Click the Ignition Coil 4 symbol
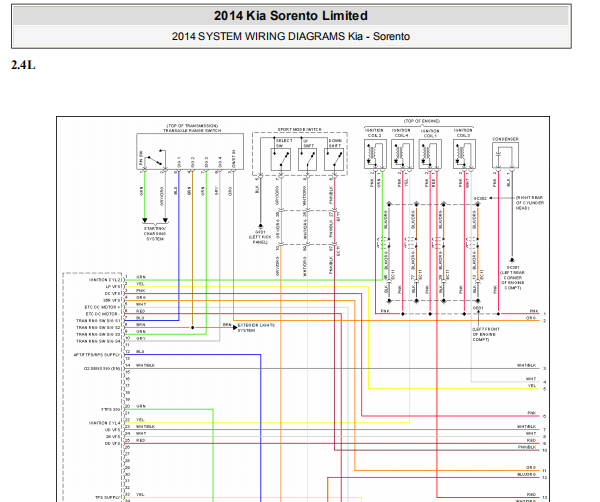Viewport: 600px width, 502px height. pos(403,154)
